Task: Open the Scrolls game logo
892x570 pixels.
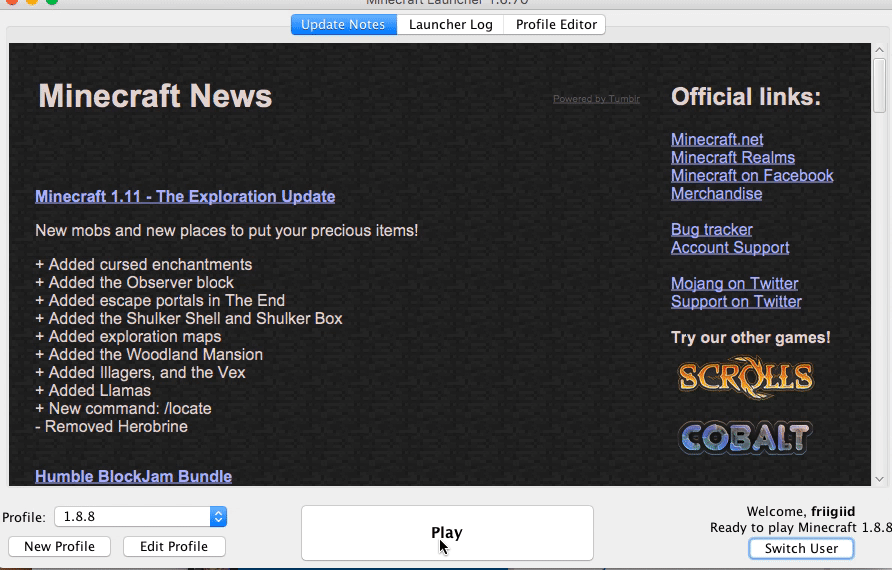Action: (746, 378)
